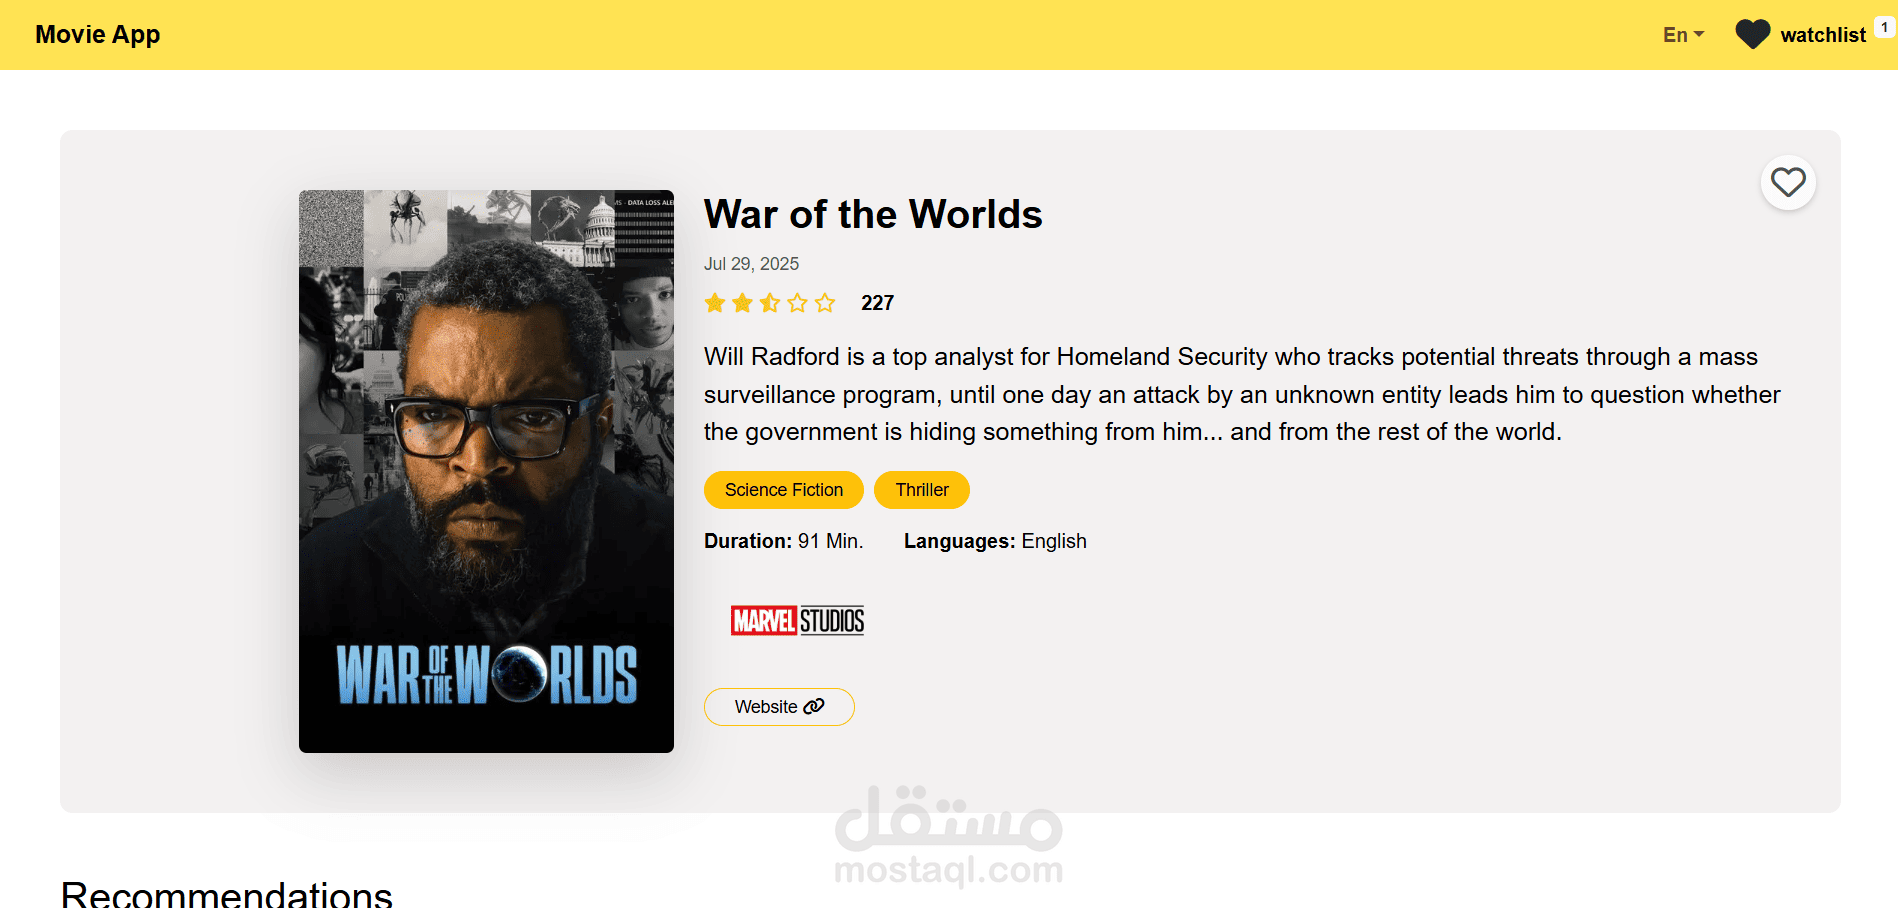Click the watchlist count badge

point(1884,28)
